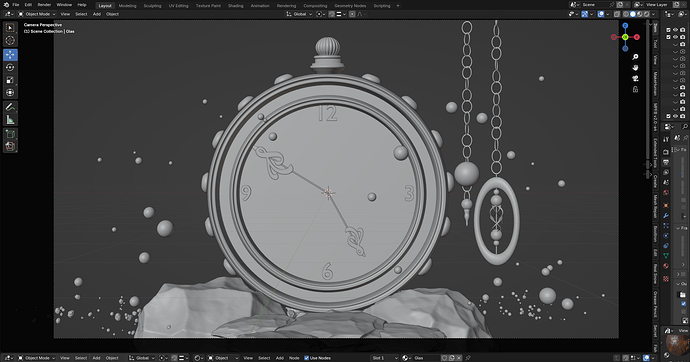Click the pan hand gizmo icon
690x362 pixels.
635,68
